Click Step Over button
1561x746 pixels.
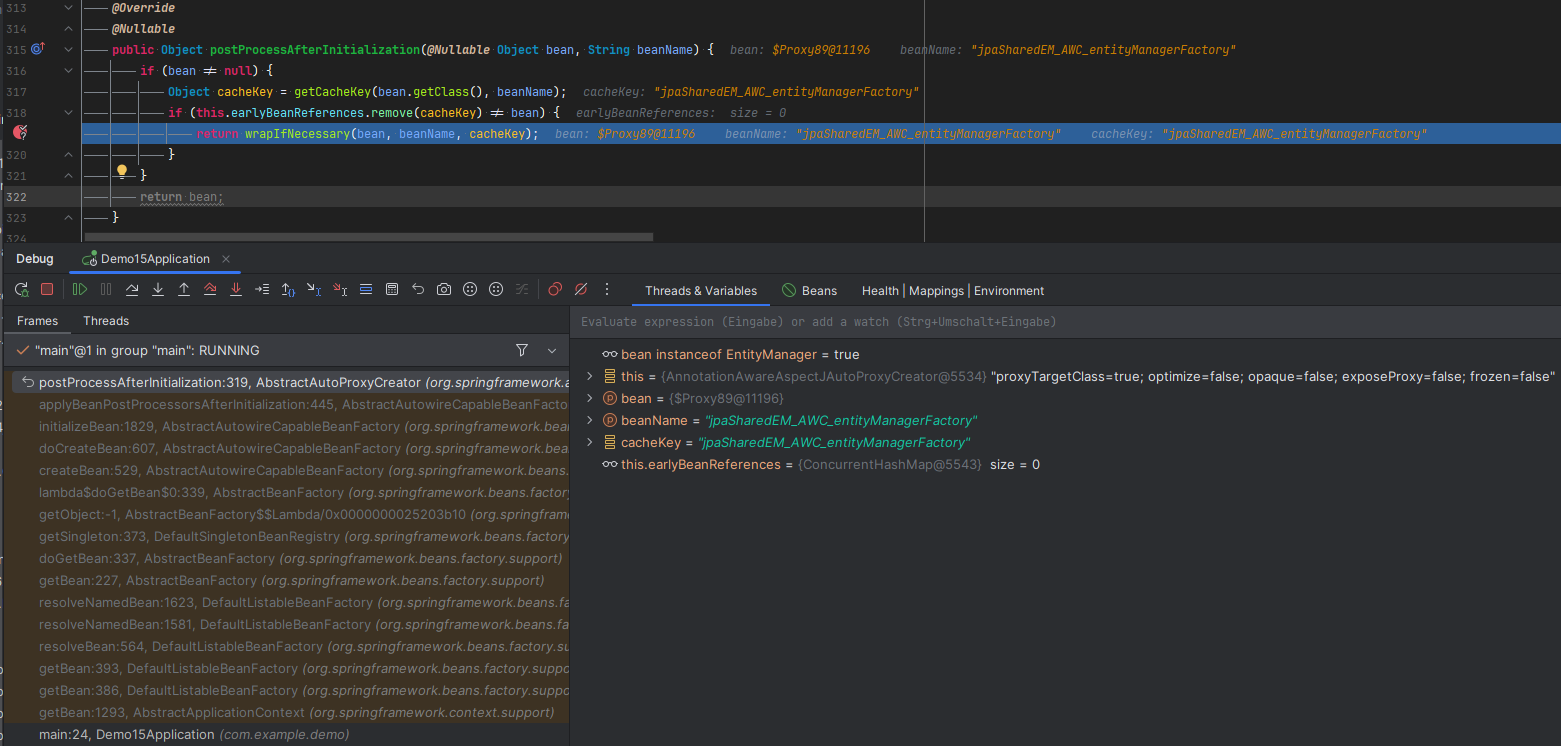click(x=132, y=290)
